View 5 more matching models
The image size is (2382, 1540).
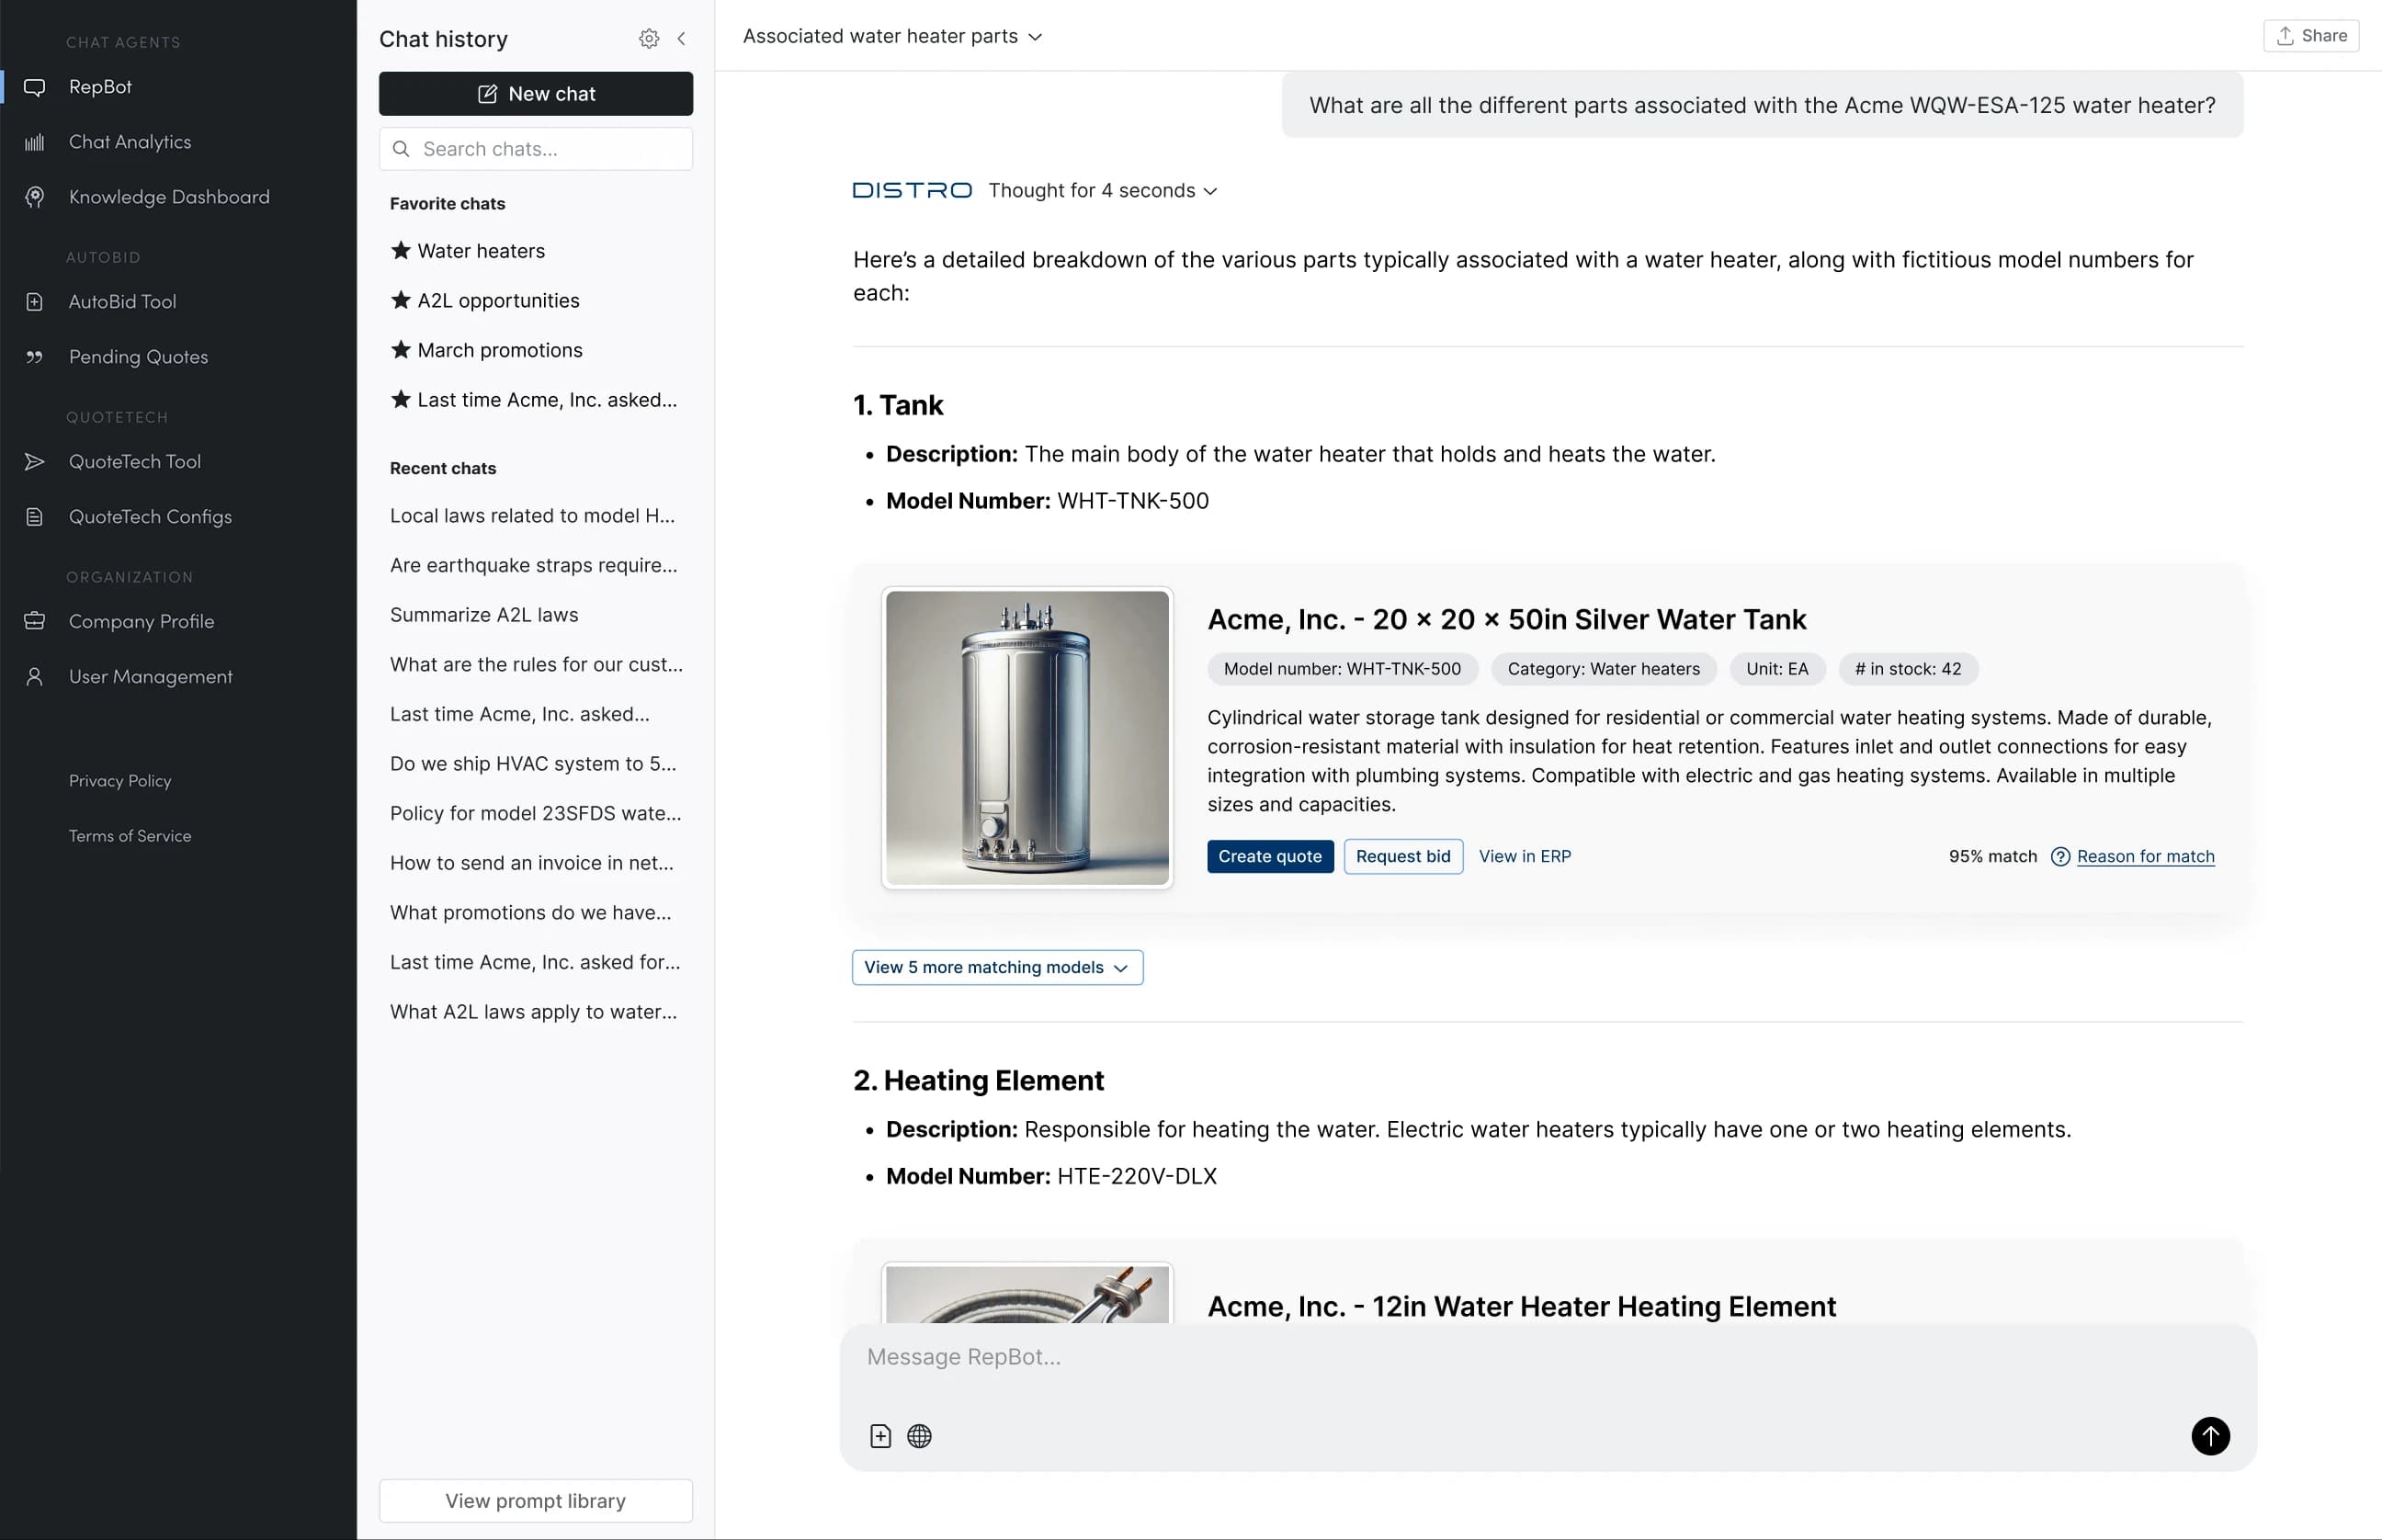click(x=996, y=967)
